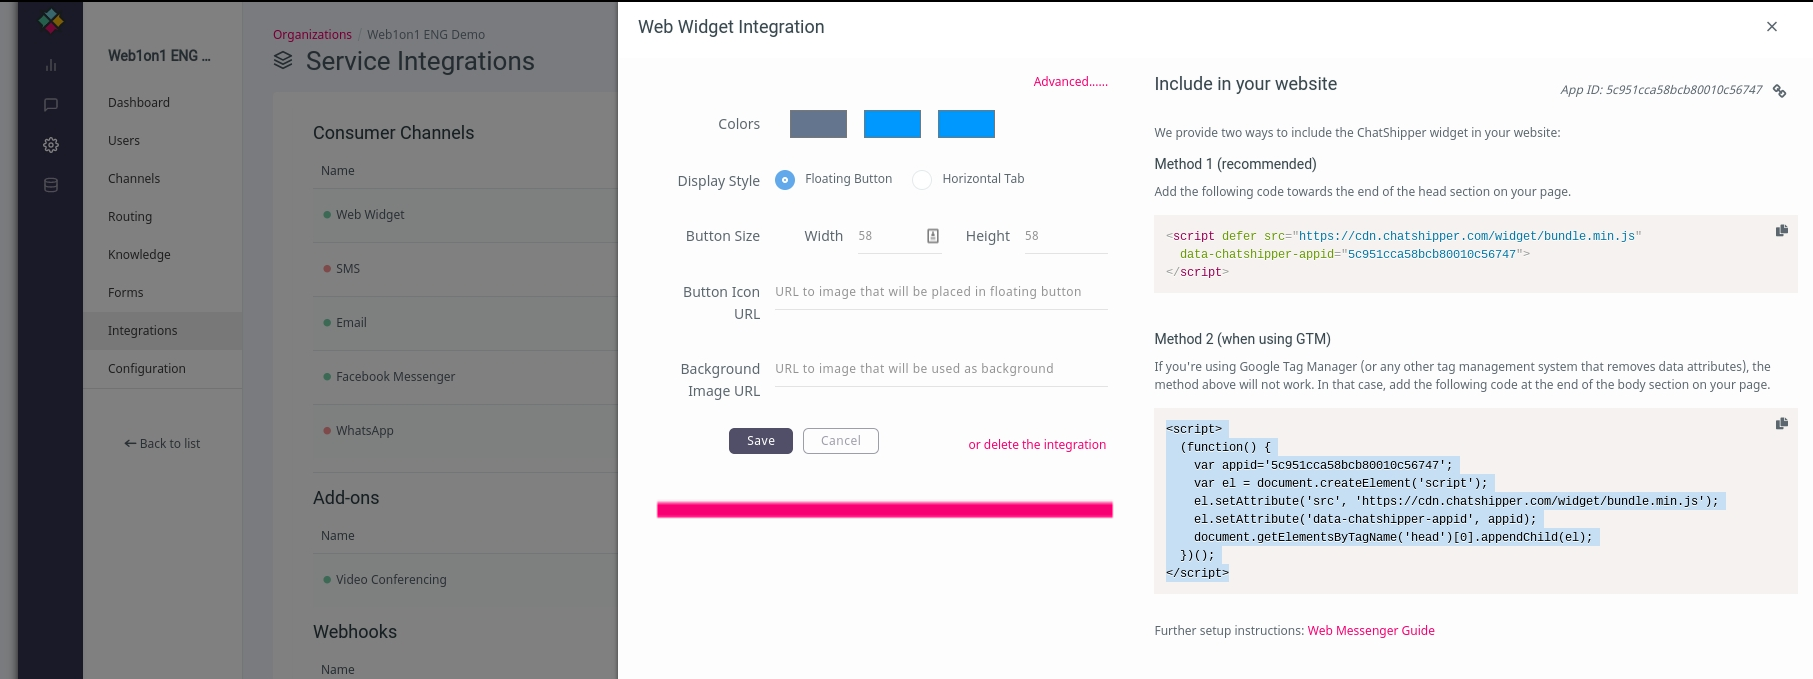Click the colorful app logo at the top of the sidebar
This screenshot has height=679, width=1813.
point(51,20)
